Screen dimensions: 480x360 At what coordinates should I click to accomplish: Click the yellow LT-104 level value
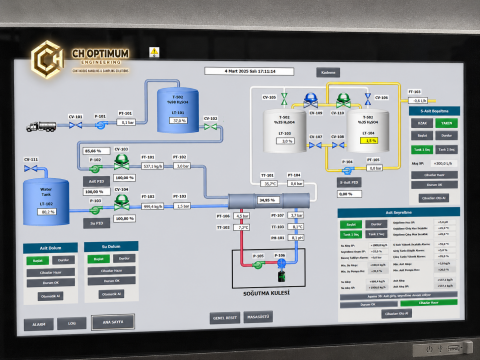click(x=369, y=140)
